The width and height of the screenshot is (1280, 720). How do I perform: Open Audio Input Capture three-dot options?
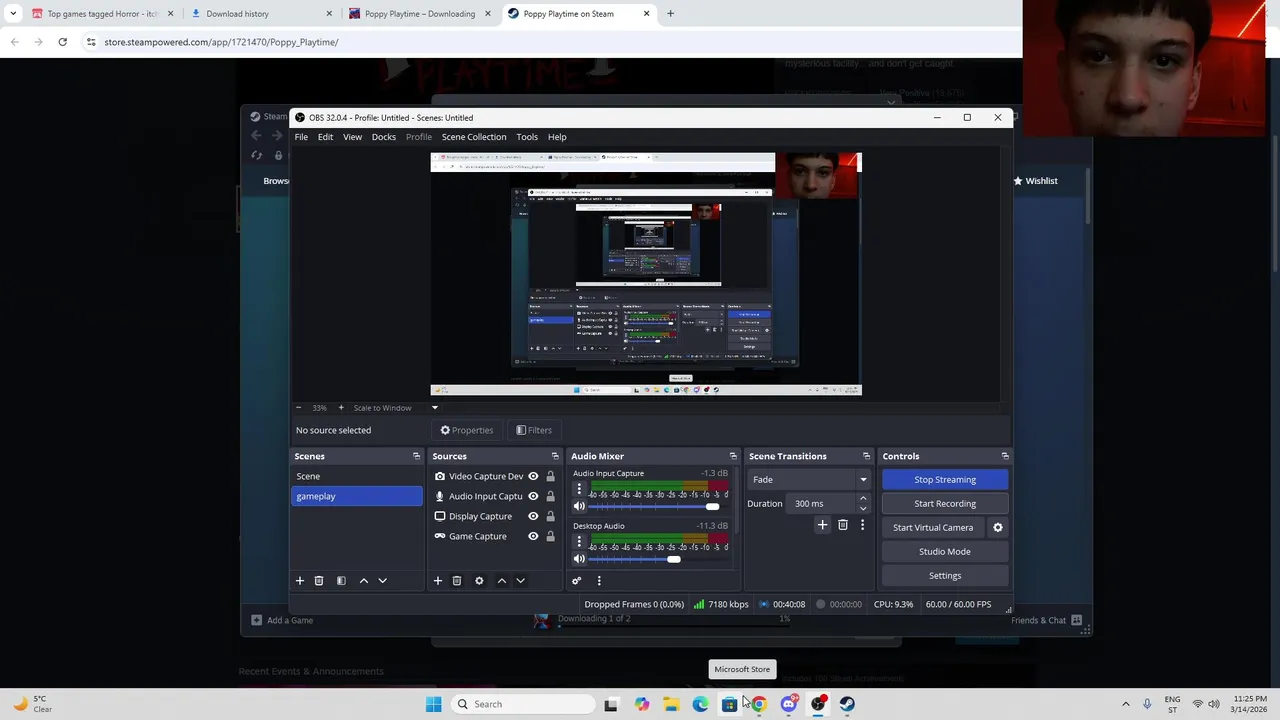579,489
